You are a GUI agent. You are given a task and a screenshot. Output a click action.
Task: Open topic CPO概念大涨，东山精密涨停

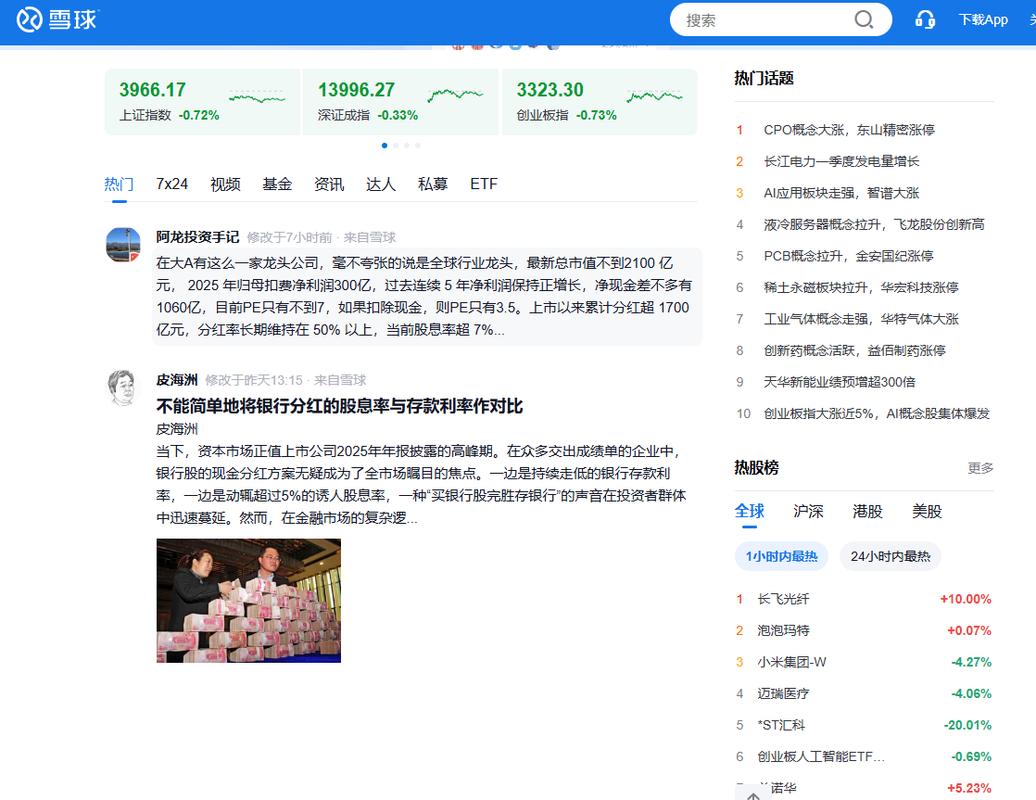[849, 130]
